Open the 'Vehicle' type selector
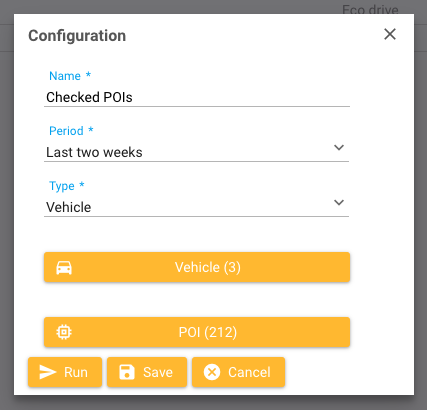427x410 pixels. click(196, 207)
